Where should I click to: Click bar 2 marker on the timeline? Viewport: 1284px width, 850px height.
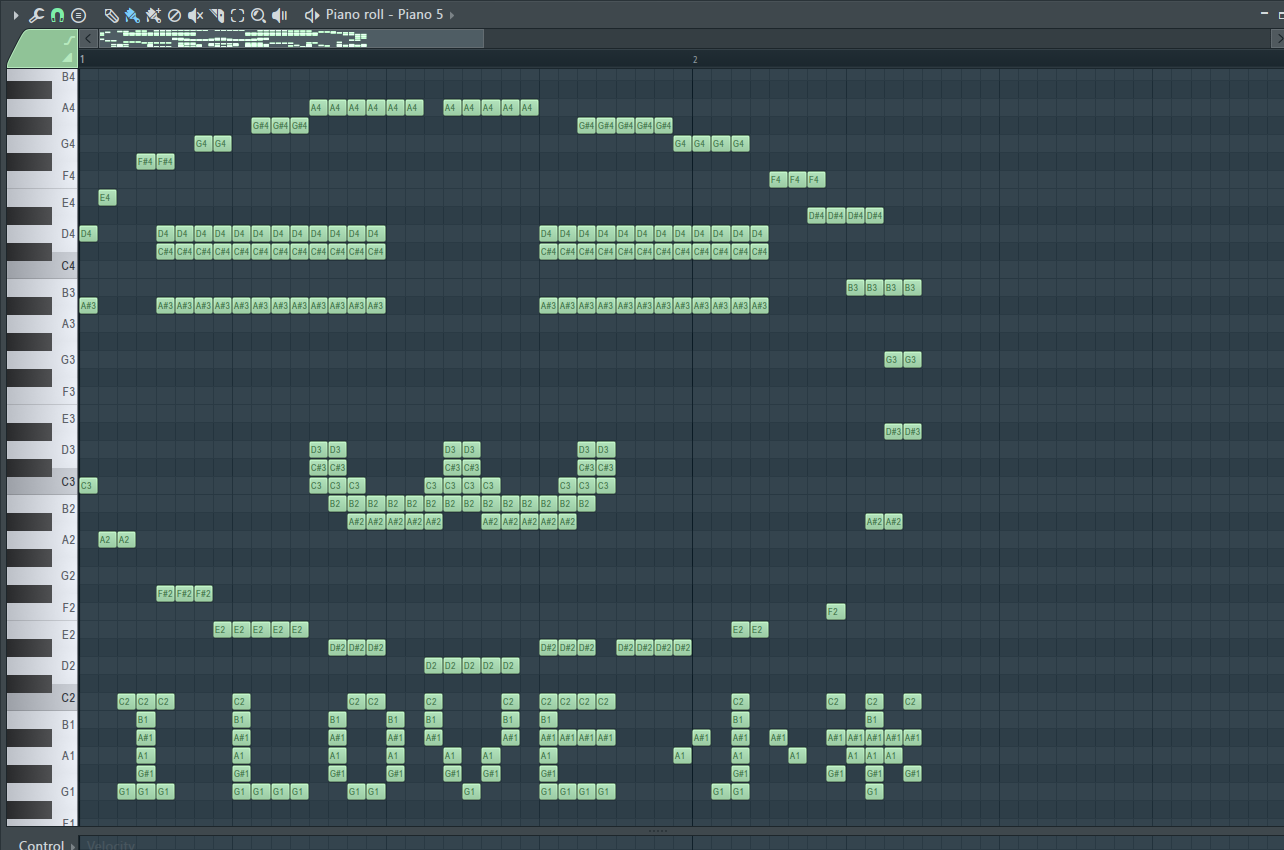(x=695, y=60)
